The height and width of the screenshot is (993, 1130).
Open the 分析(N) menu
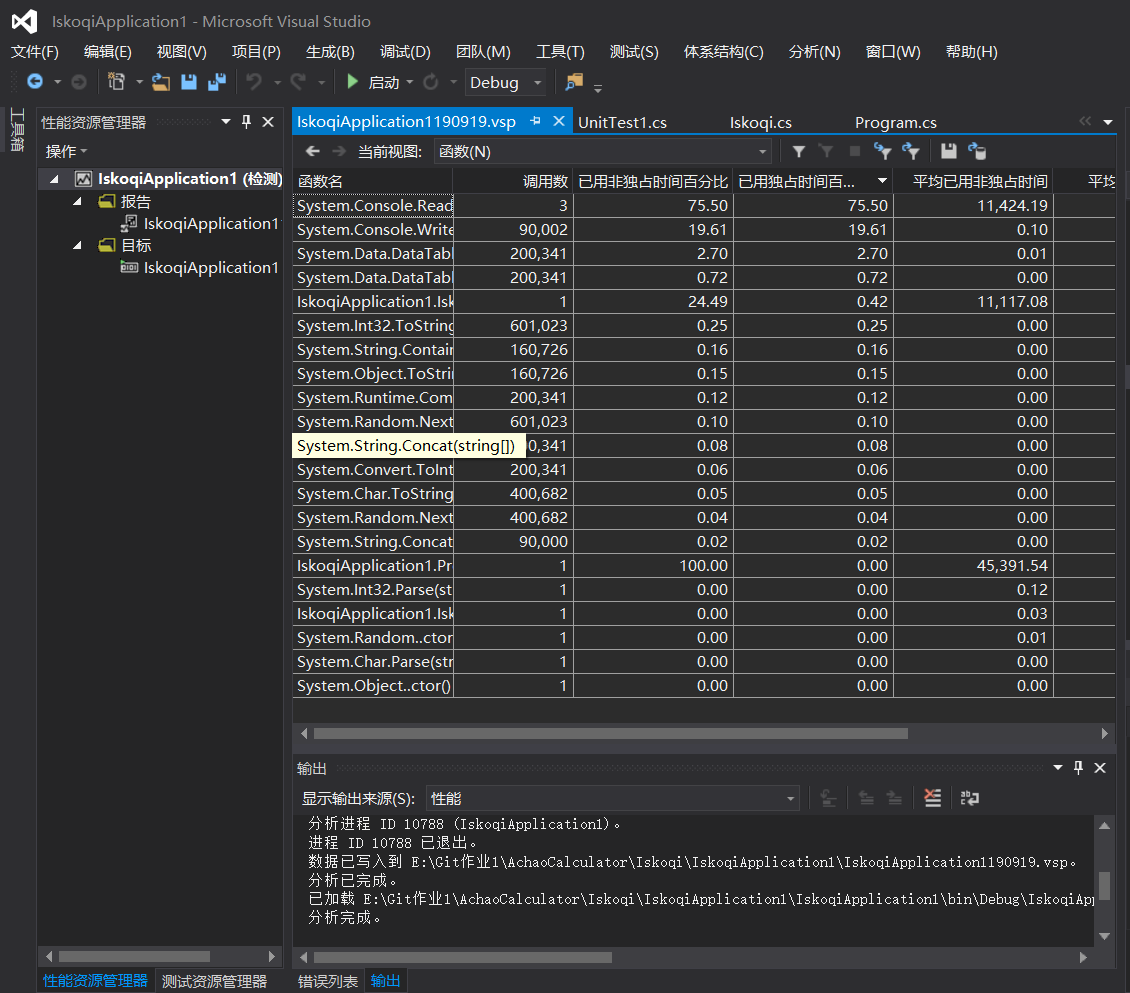(x=814, y=51)
